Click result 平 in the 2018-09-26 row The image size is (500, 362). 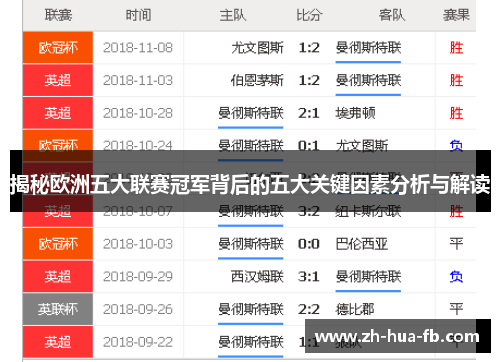[456, 310]
